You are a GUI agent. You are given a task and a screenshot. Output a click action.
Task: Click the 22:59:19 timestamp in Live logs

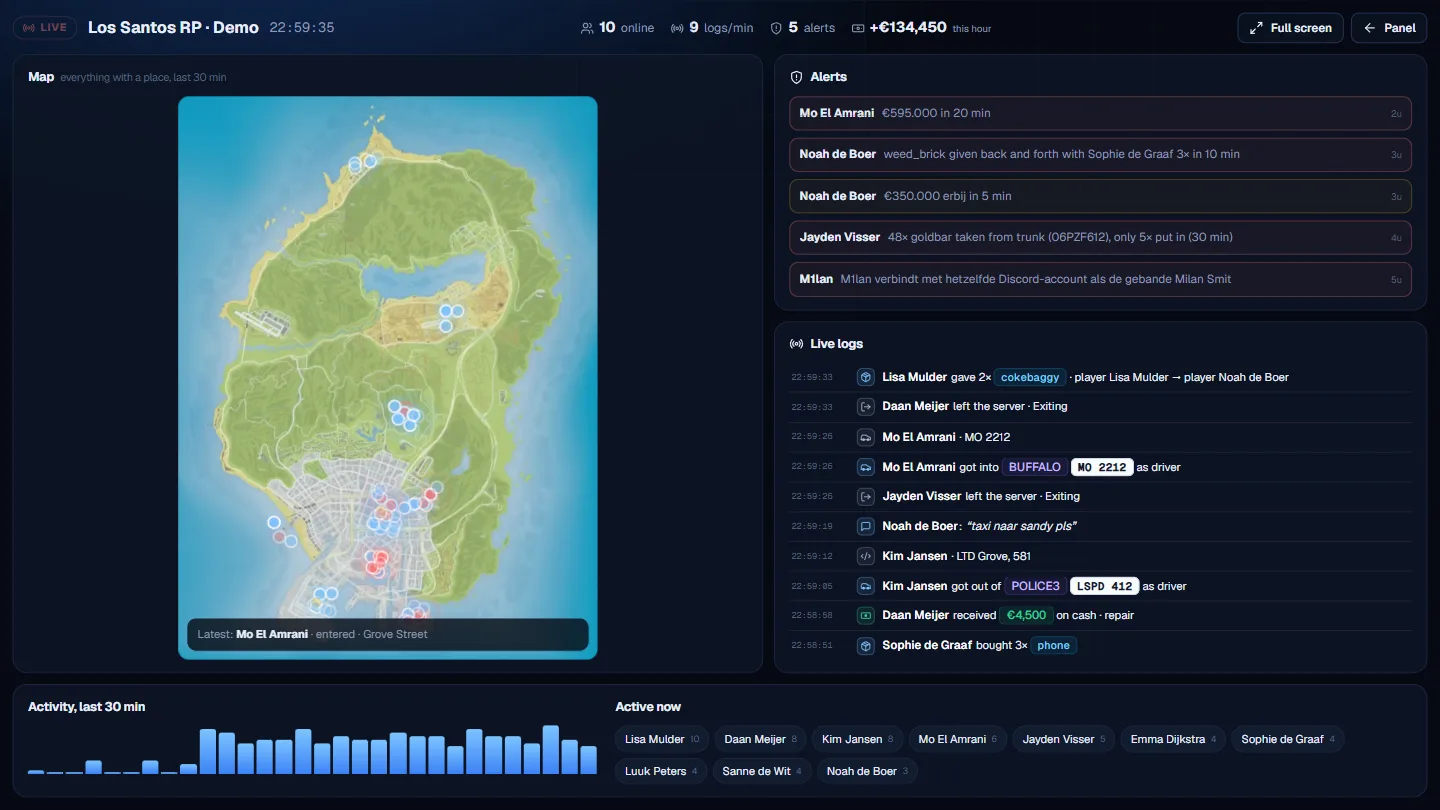click(x=812, y=526)
